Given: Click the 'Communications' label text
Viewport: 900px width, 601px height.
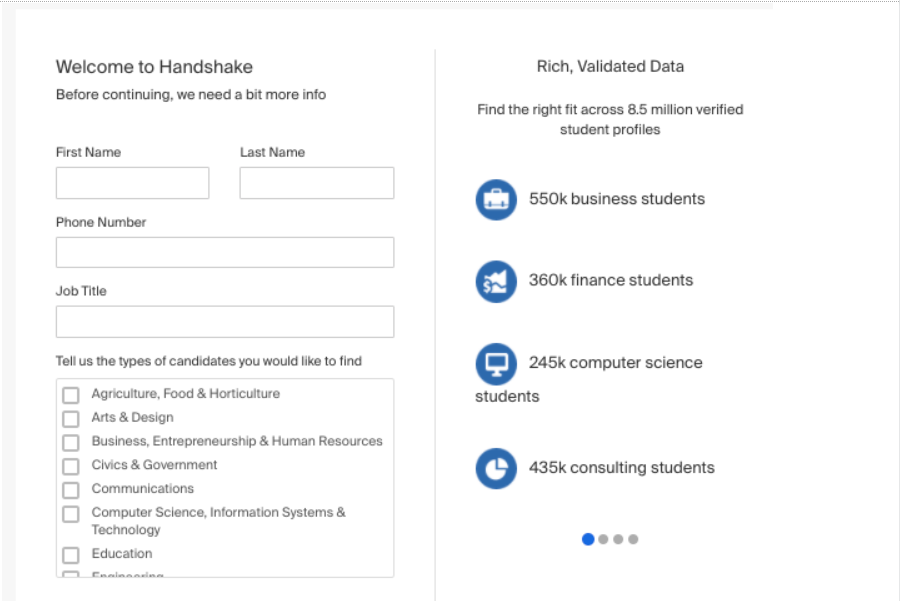Looking at the screenshot, I should click(143, 488).
